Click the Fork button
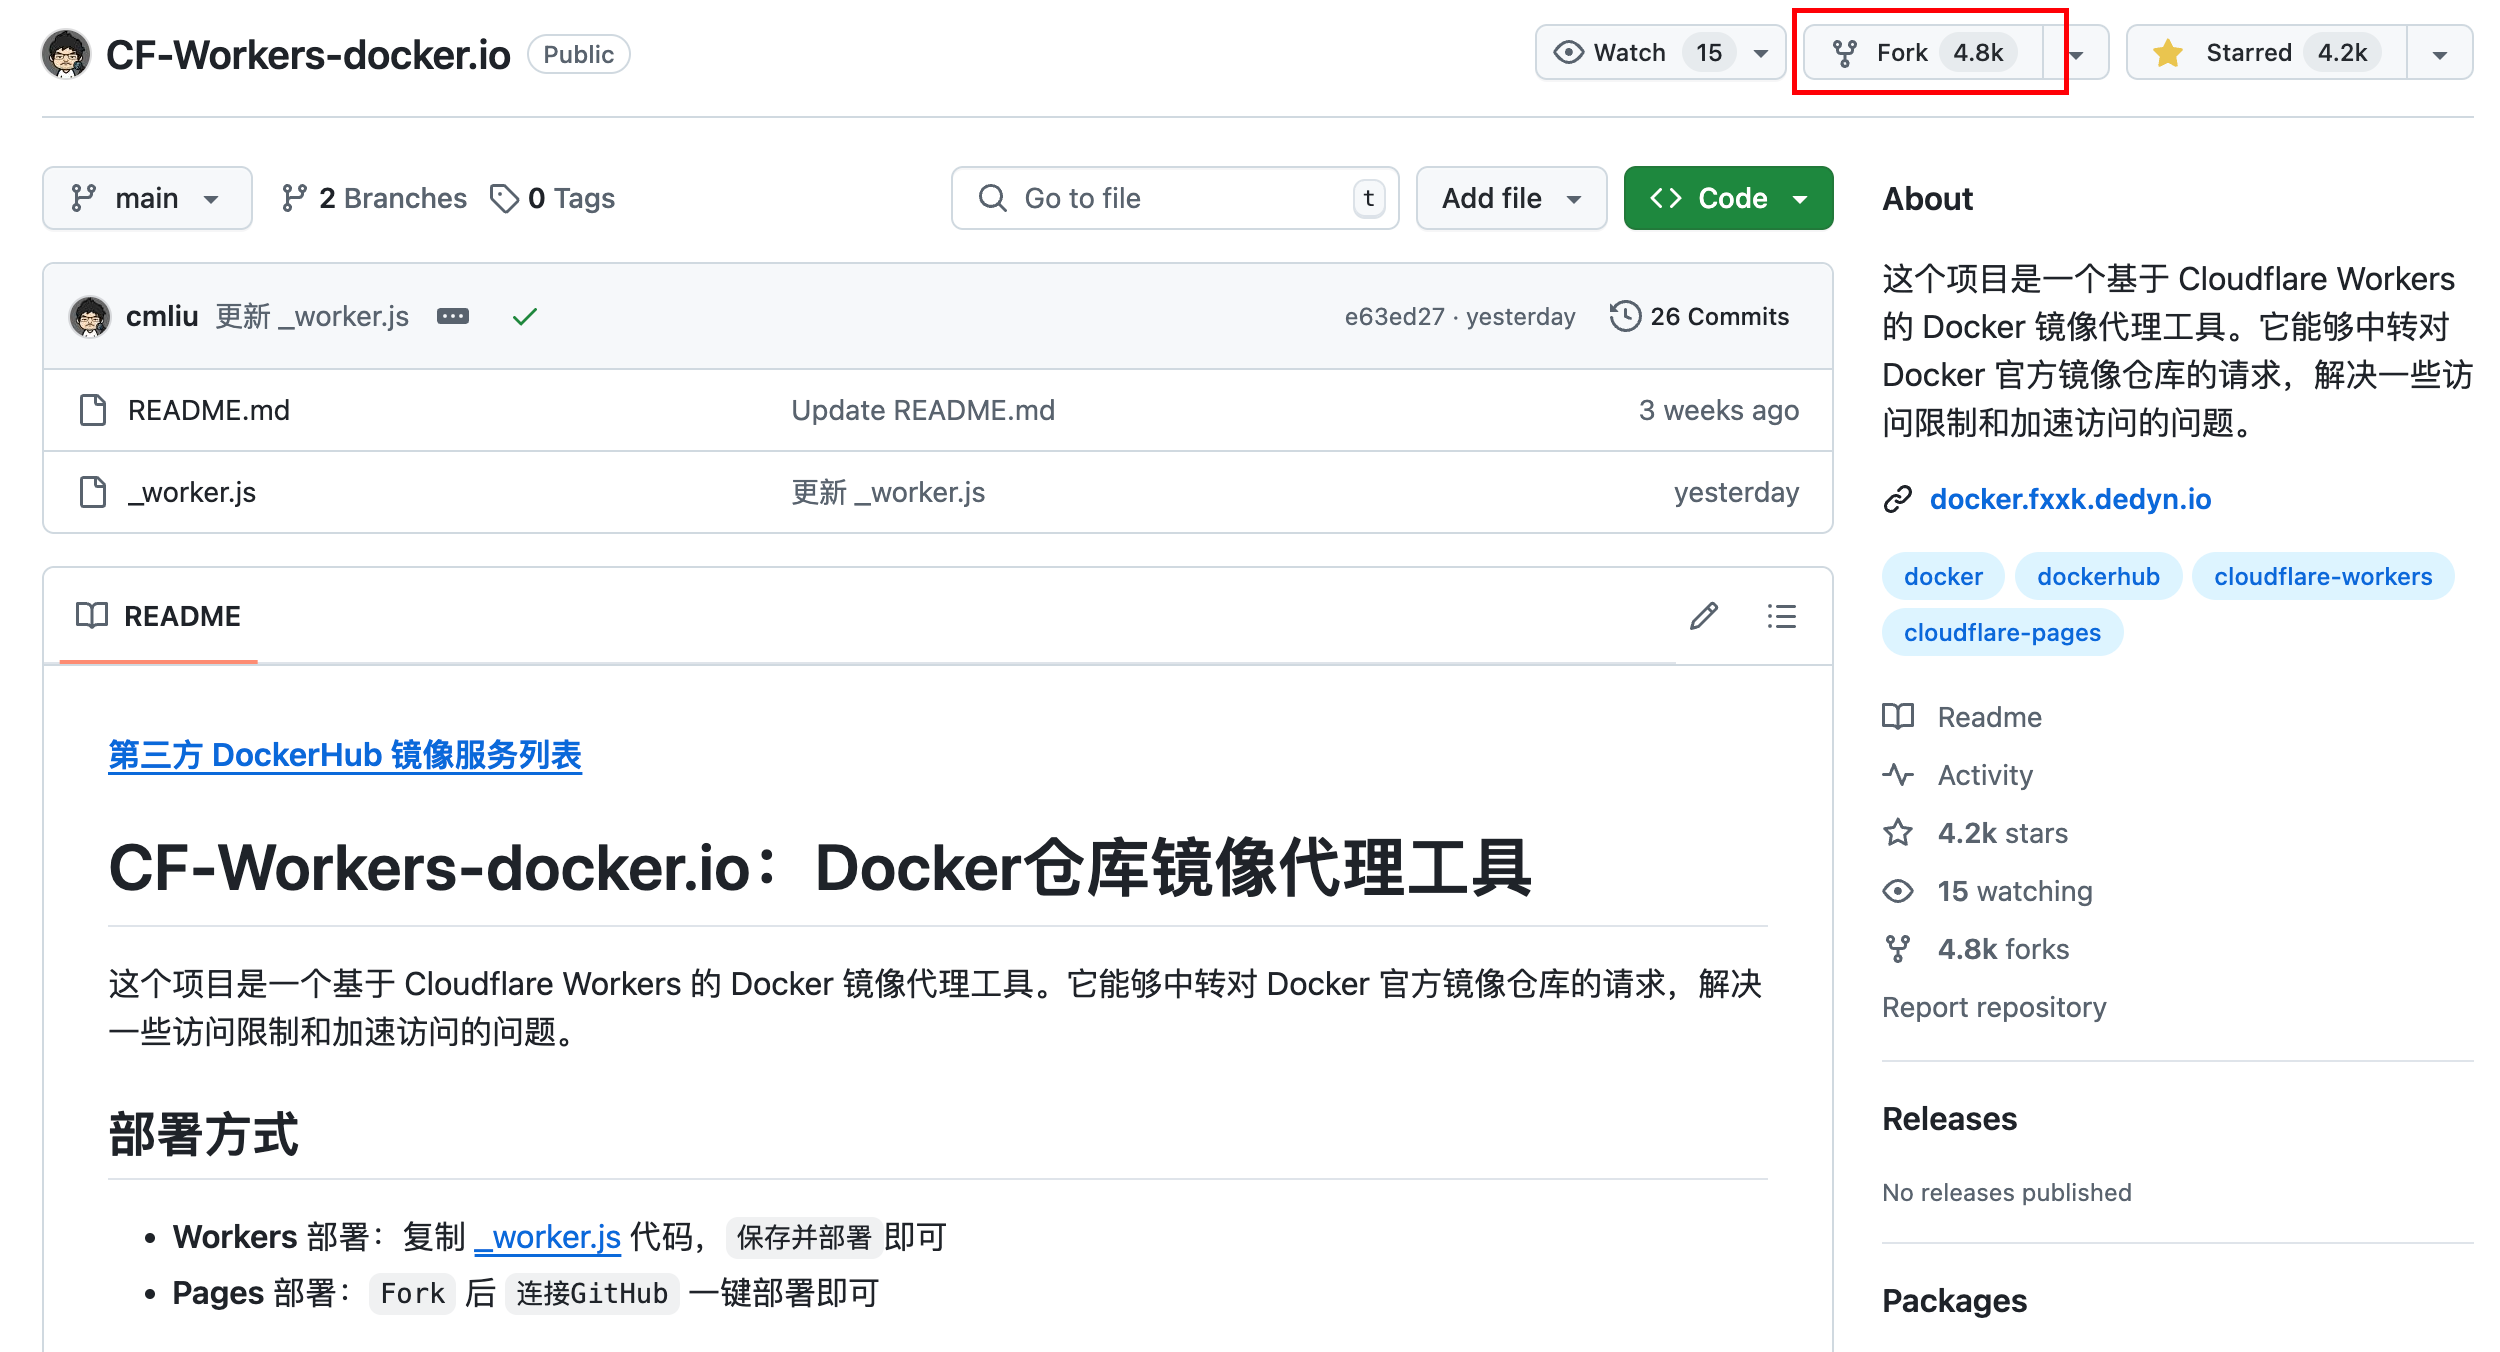Image resolution: width=2500 pixels, height=1352 pixels. pos(1924,53)
